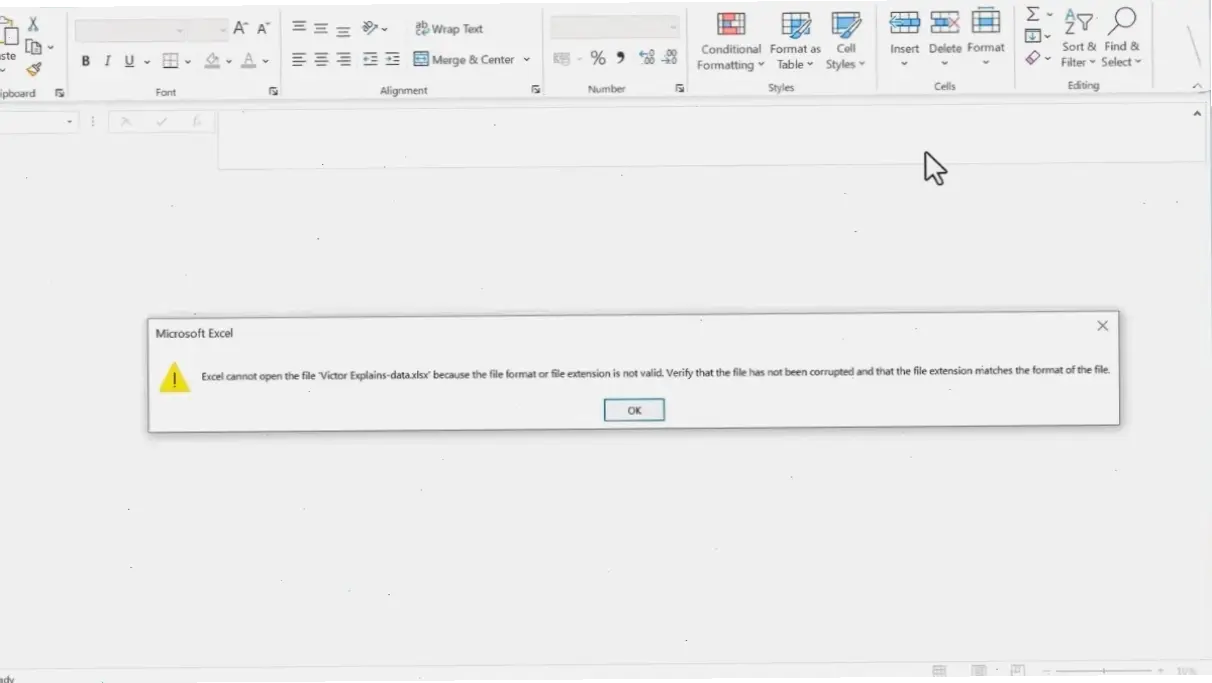The width and height of the screenshot is (1212, 683).
Task: Close the Microsoft Excel error dialog
Action: pos(1102,326)
